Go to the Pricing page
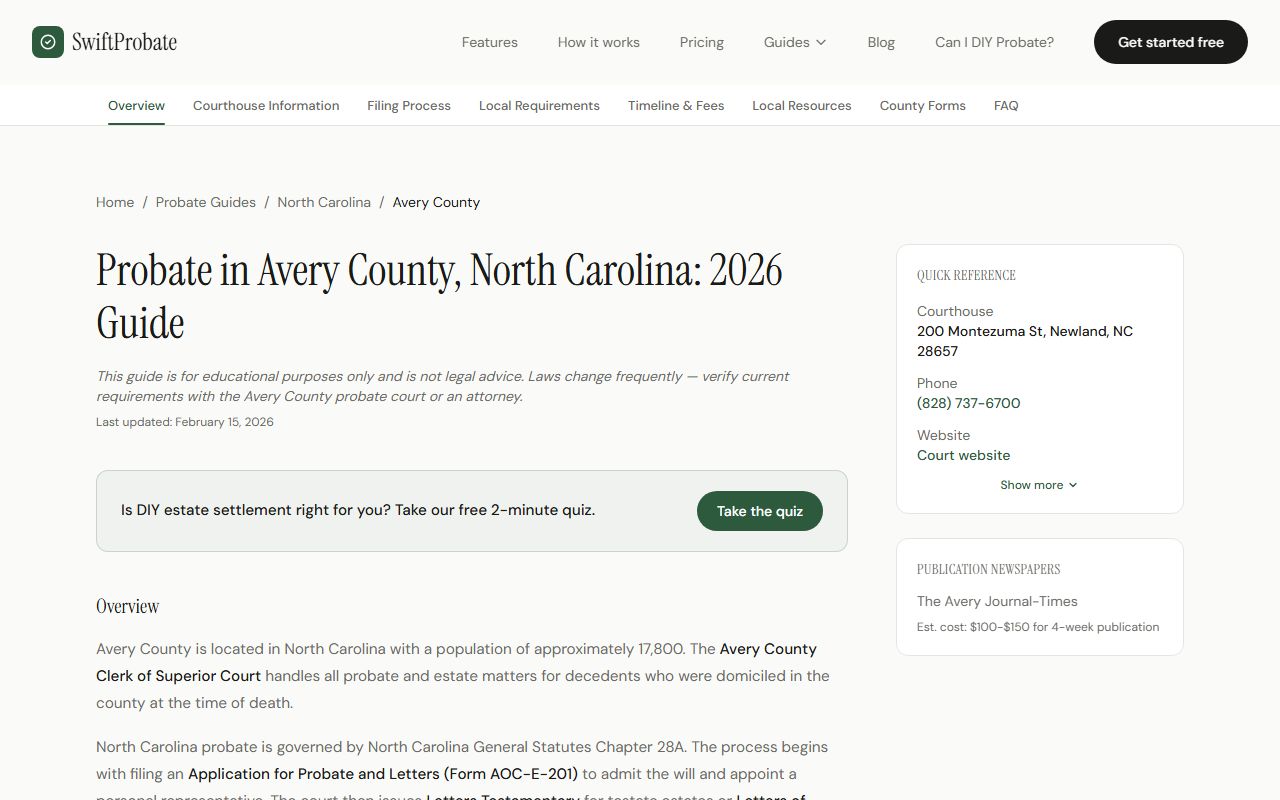The width and height of the screenshot is (1280, 800). coord(701,42)
